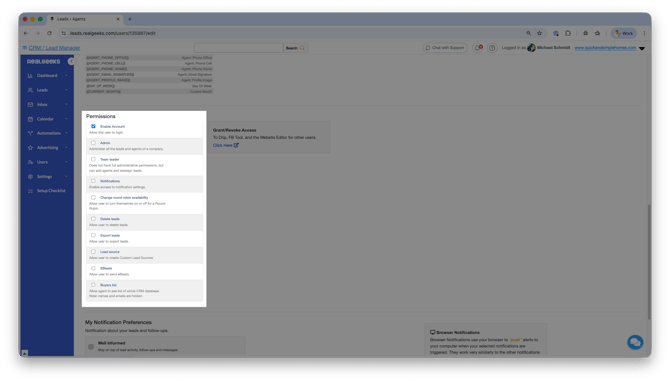
Task: Click the search magnifier icon
Action: point(302,48)
